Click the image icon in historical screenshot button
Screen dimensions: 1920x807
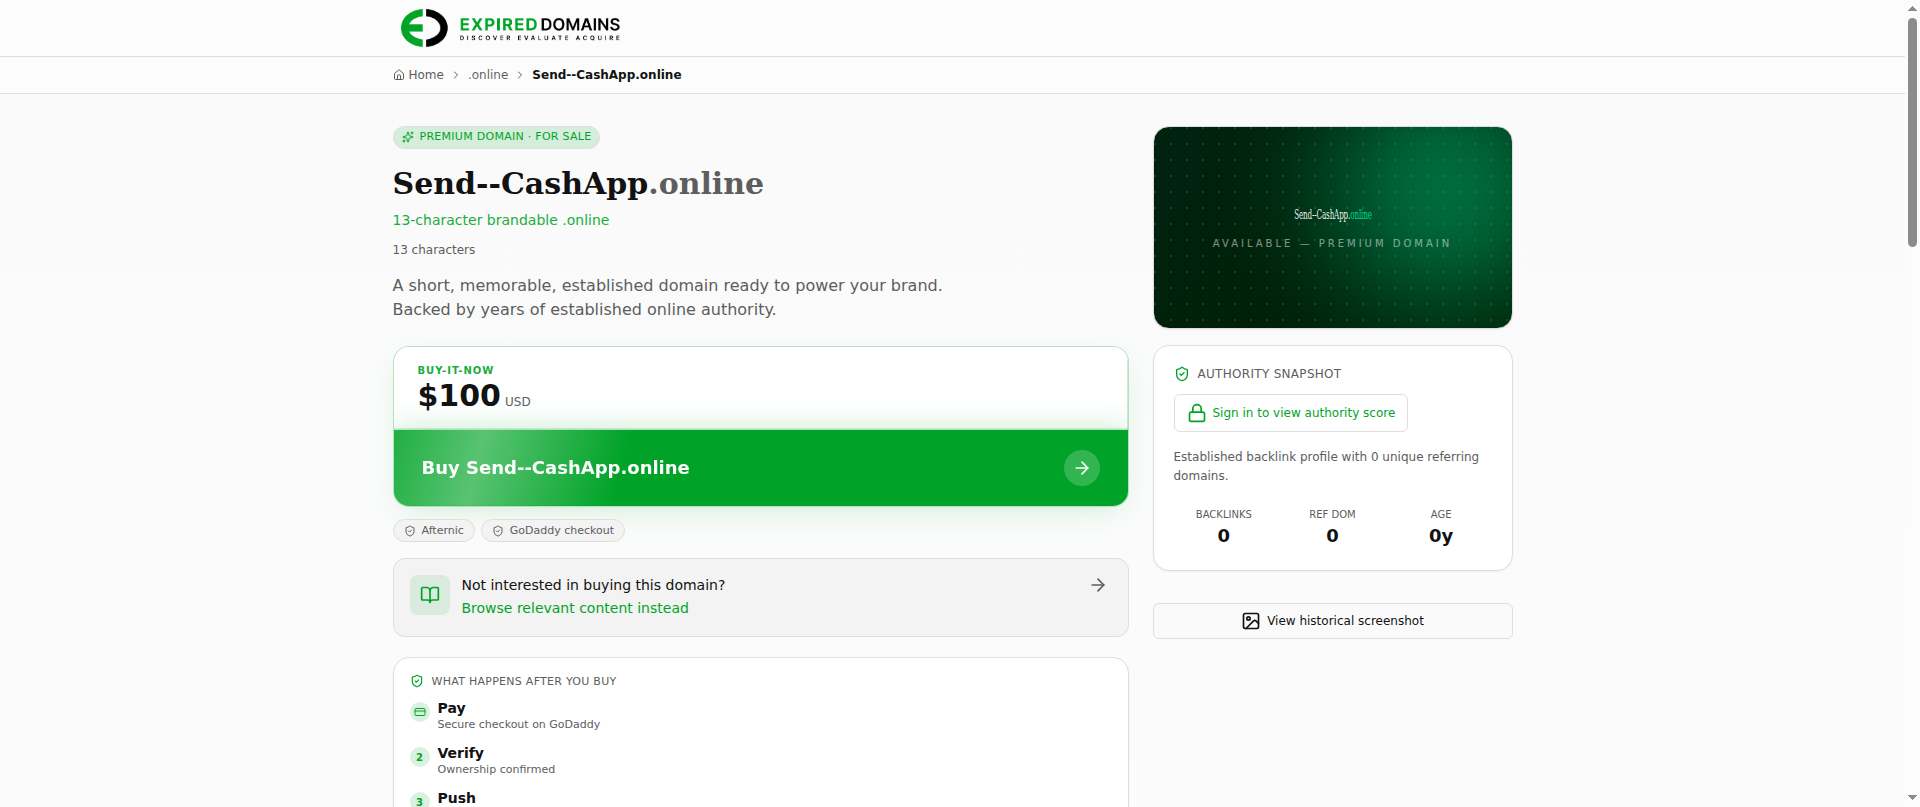pos(1250,621)
